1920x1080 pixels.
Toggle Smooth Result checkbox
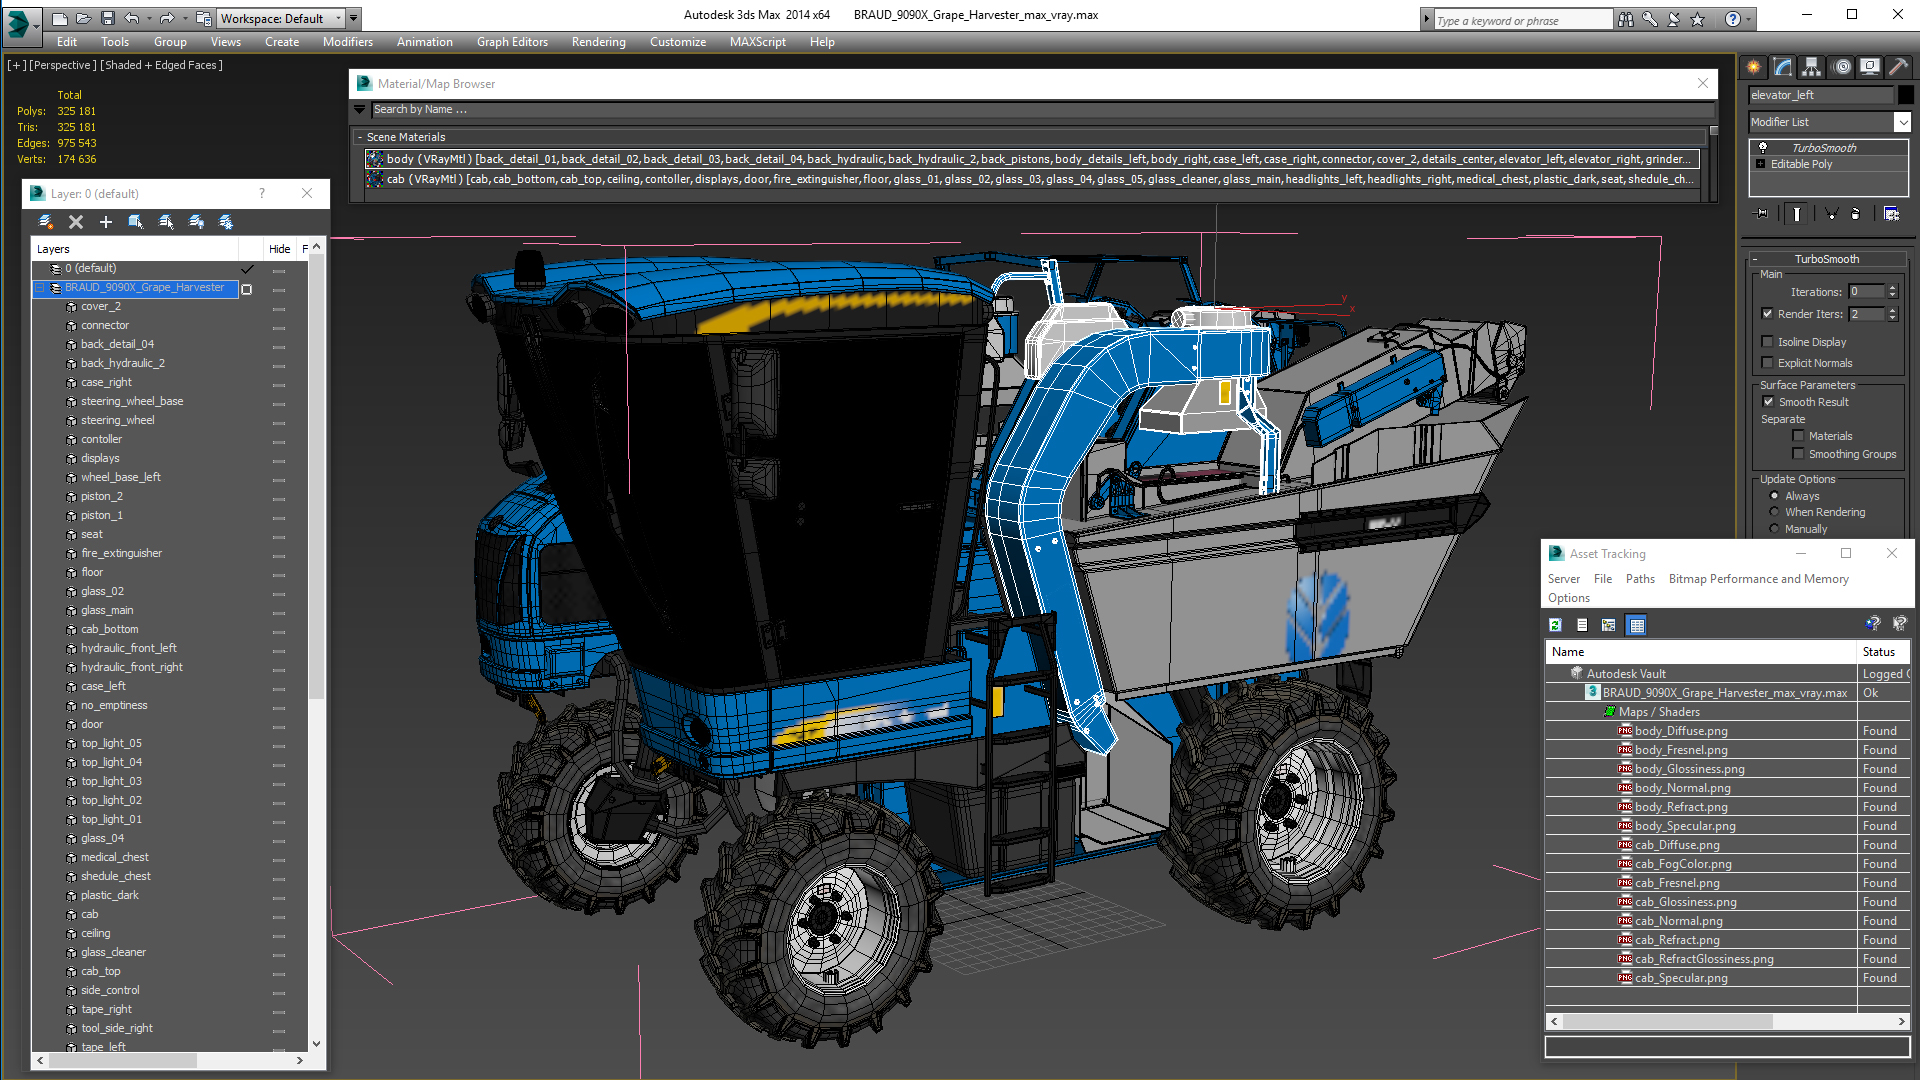pos(1768,402)
